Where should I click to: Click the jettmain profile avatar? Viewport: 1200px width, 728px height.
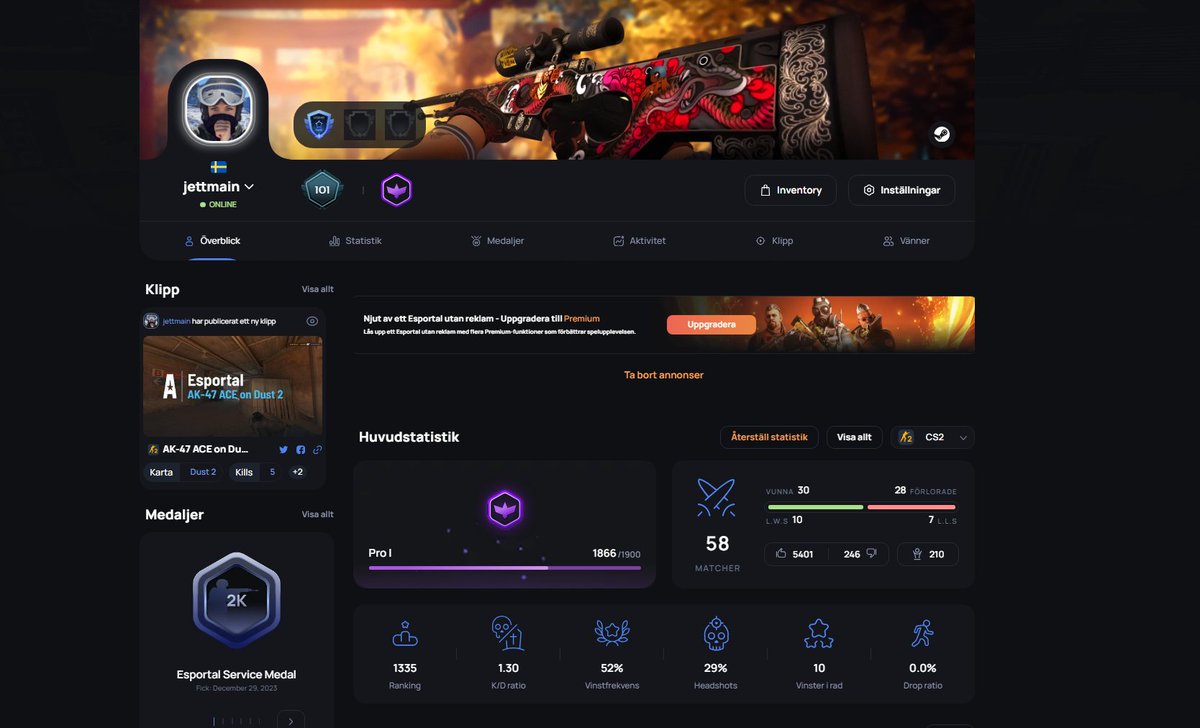pos(218,109)
